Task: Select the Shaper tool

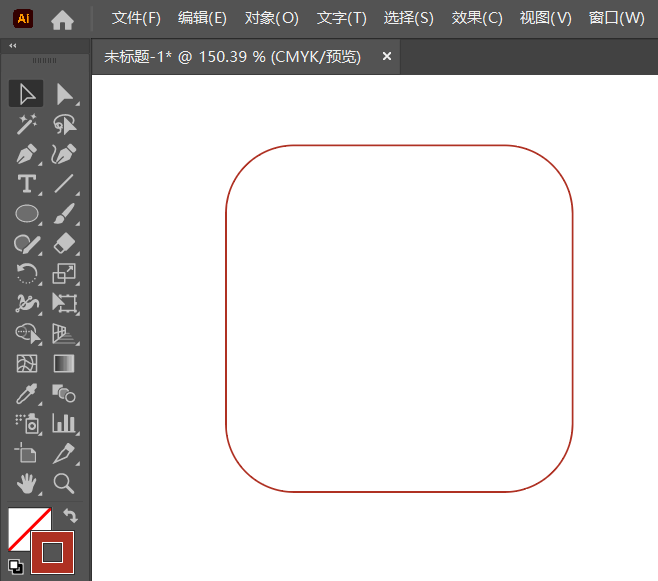Action: [x=27, y=244]
